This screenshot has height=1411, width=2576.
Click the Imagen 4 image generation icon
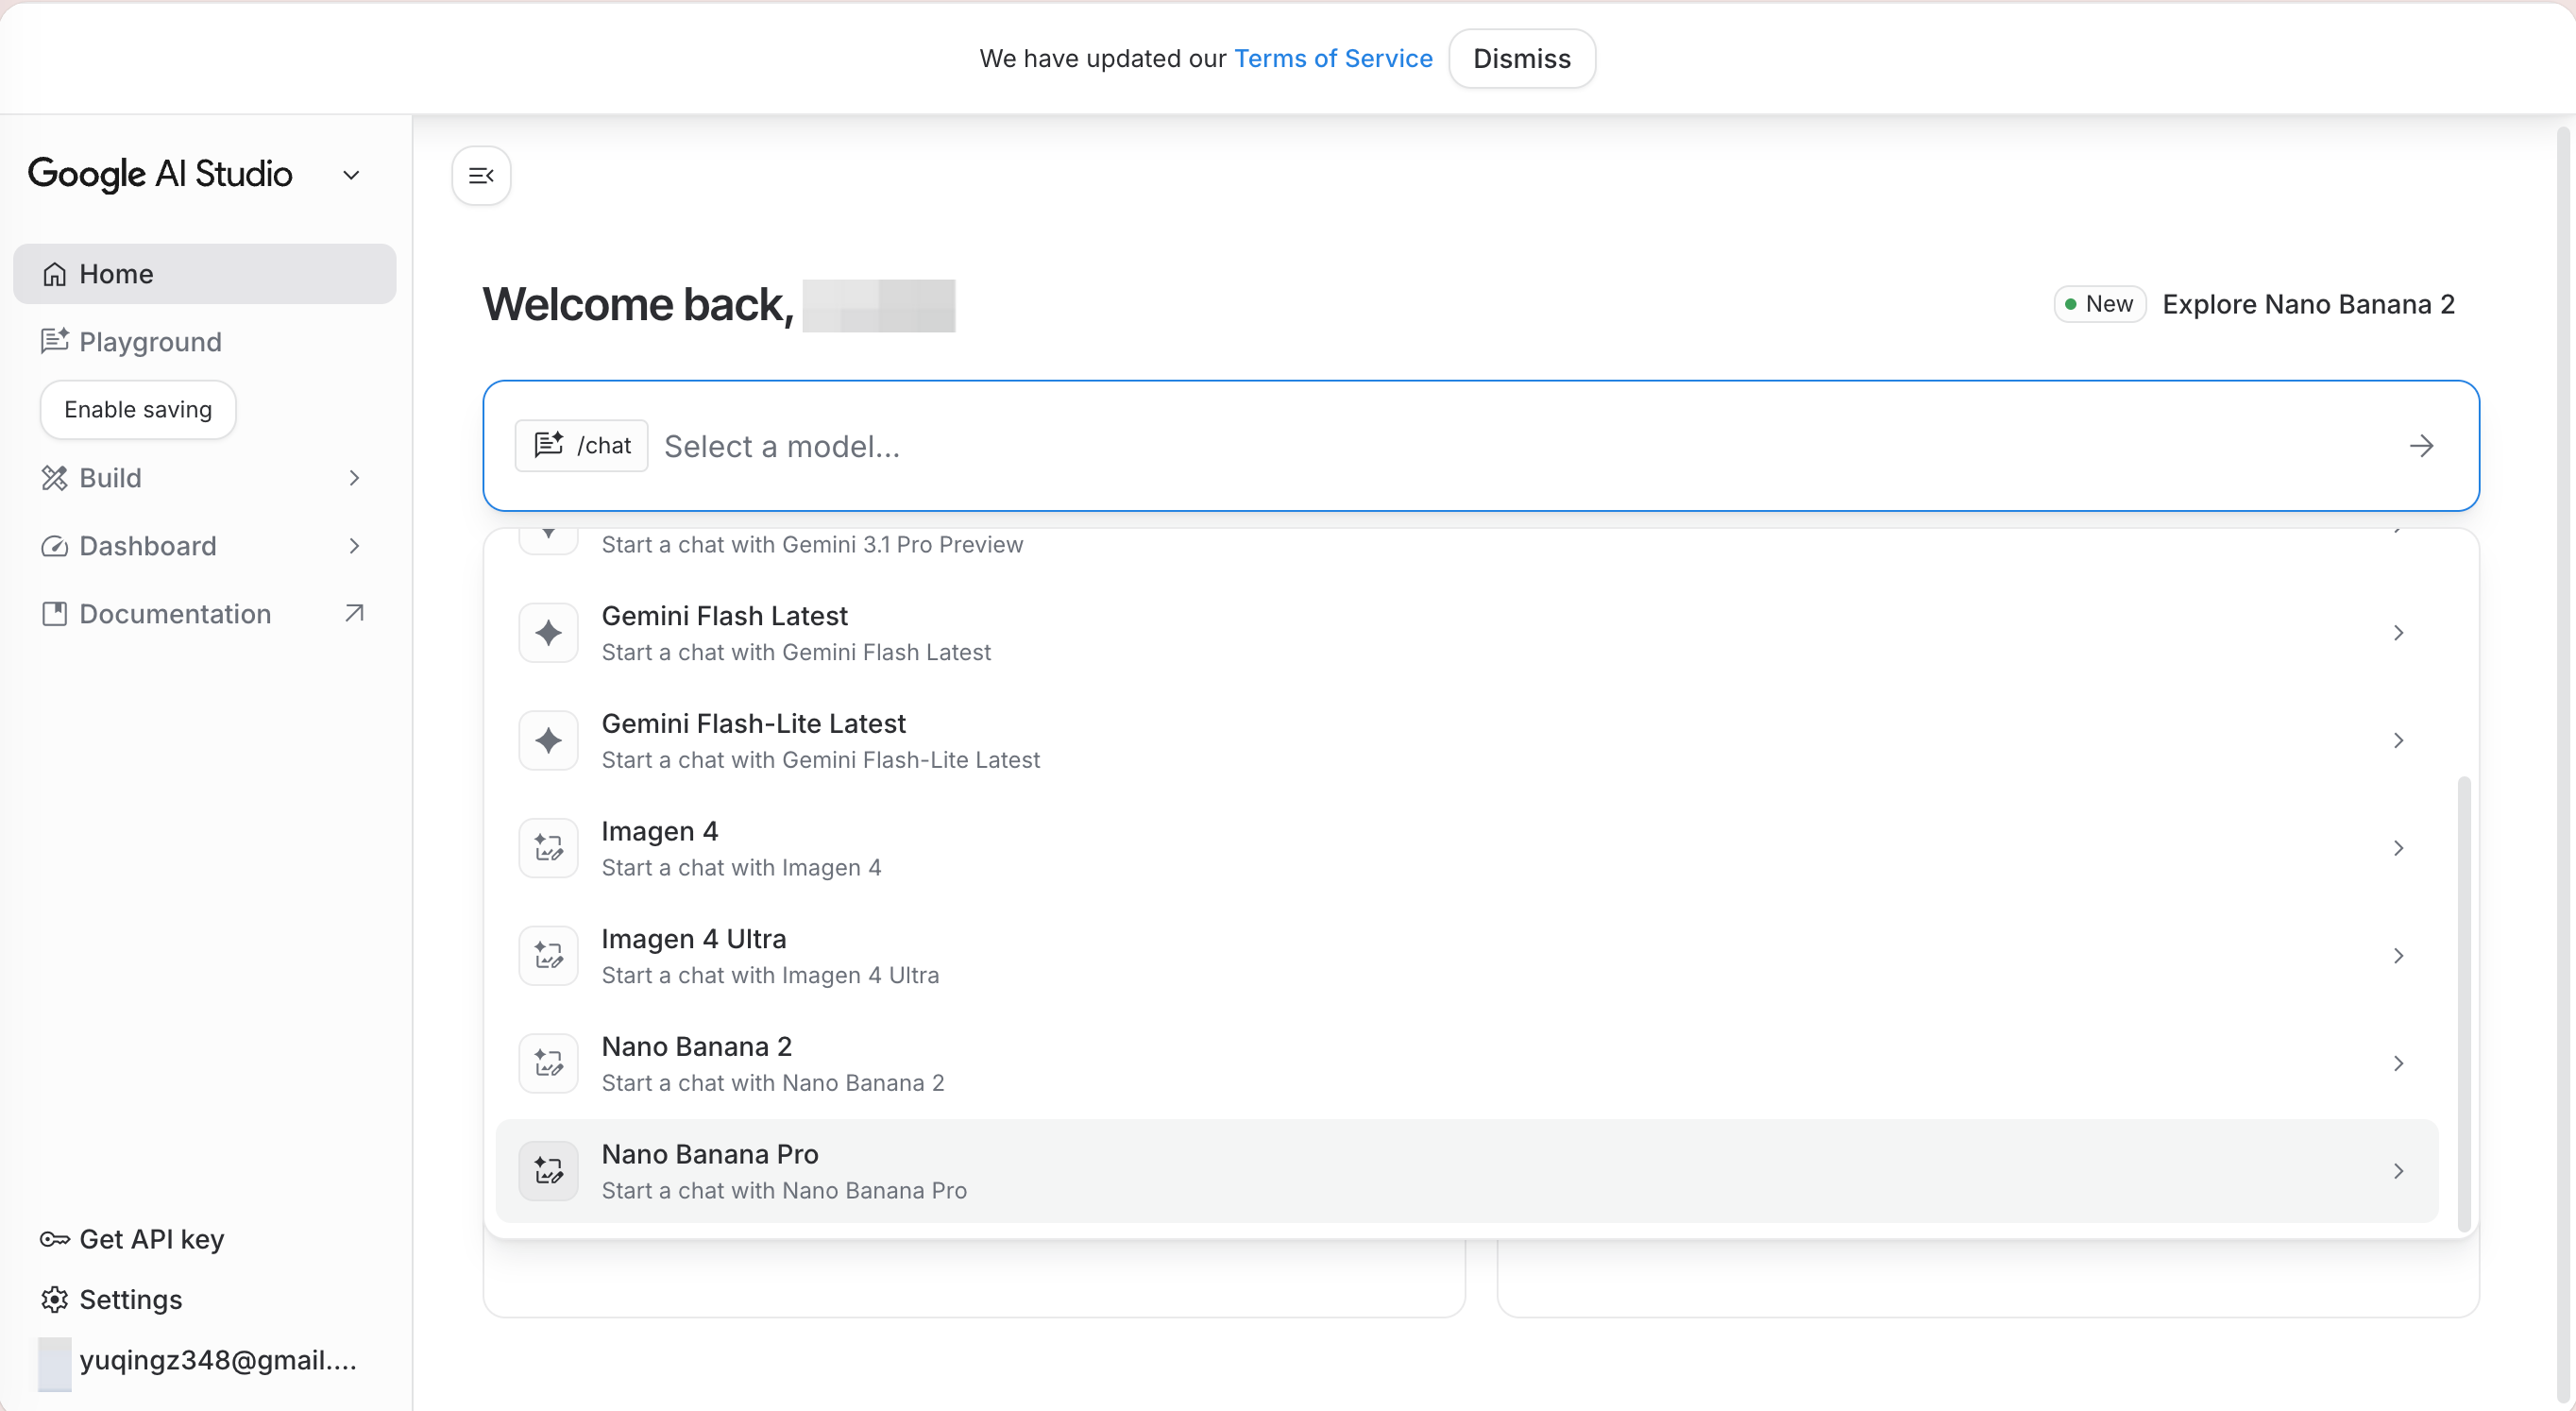pos(548,847)
